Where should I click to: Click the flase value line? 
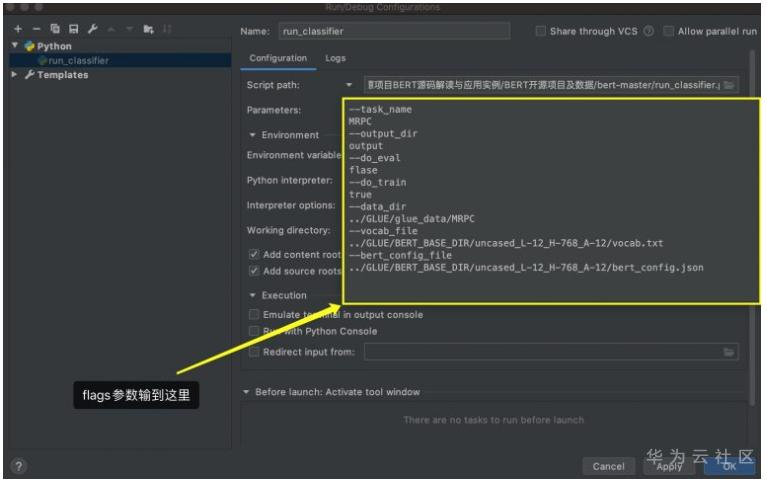pyautogui.click(x=363, y=170)
